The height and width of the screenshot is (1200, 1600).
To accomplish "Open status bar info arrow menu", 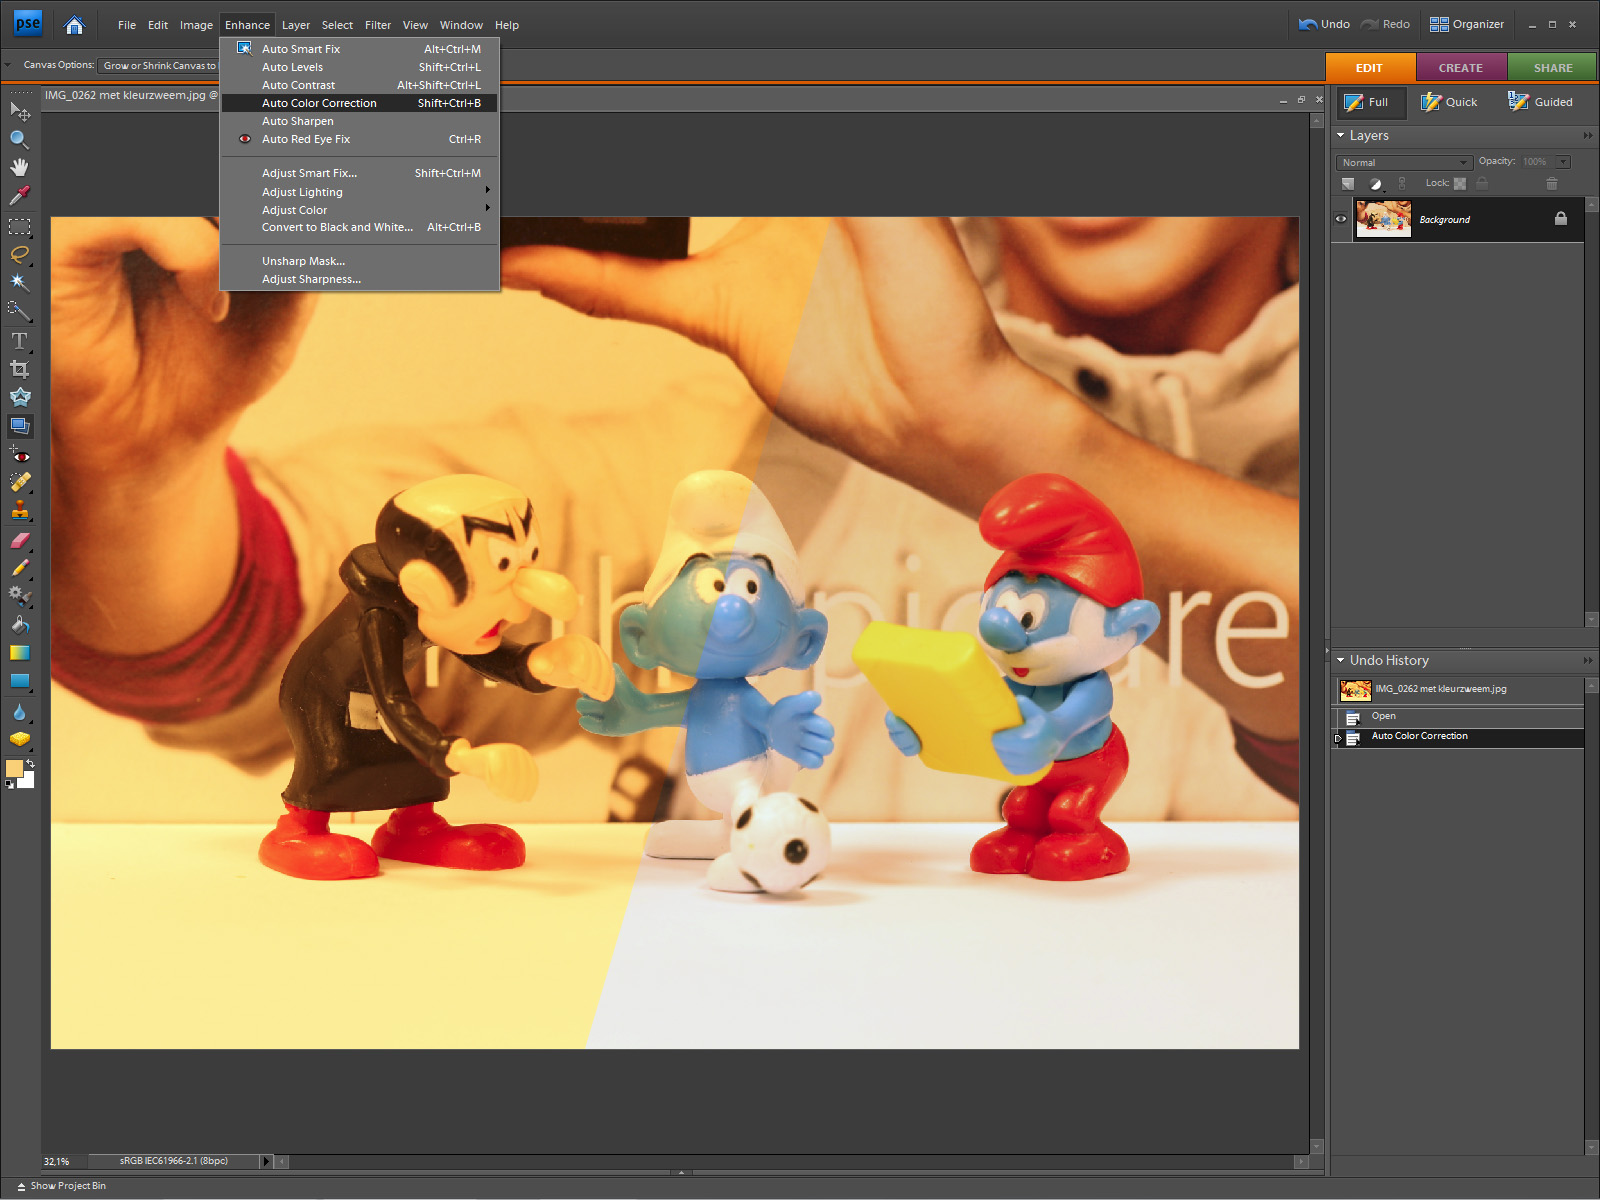I will (266, 1161).
